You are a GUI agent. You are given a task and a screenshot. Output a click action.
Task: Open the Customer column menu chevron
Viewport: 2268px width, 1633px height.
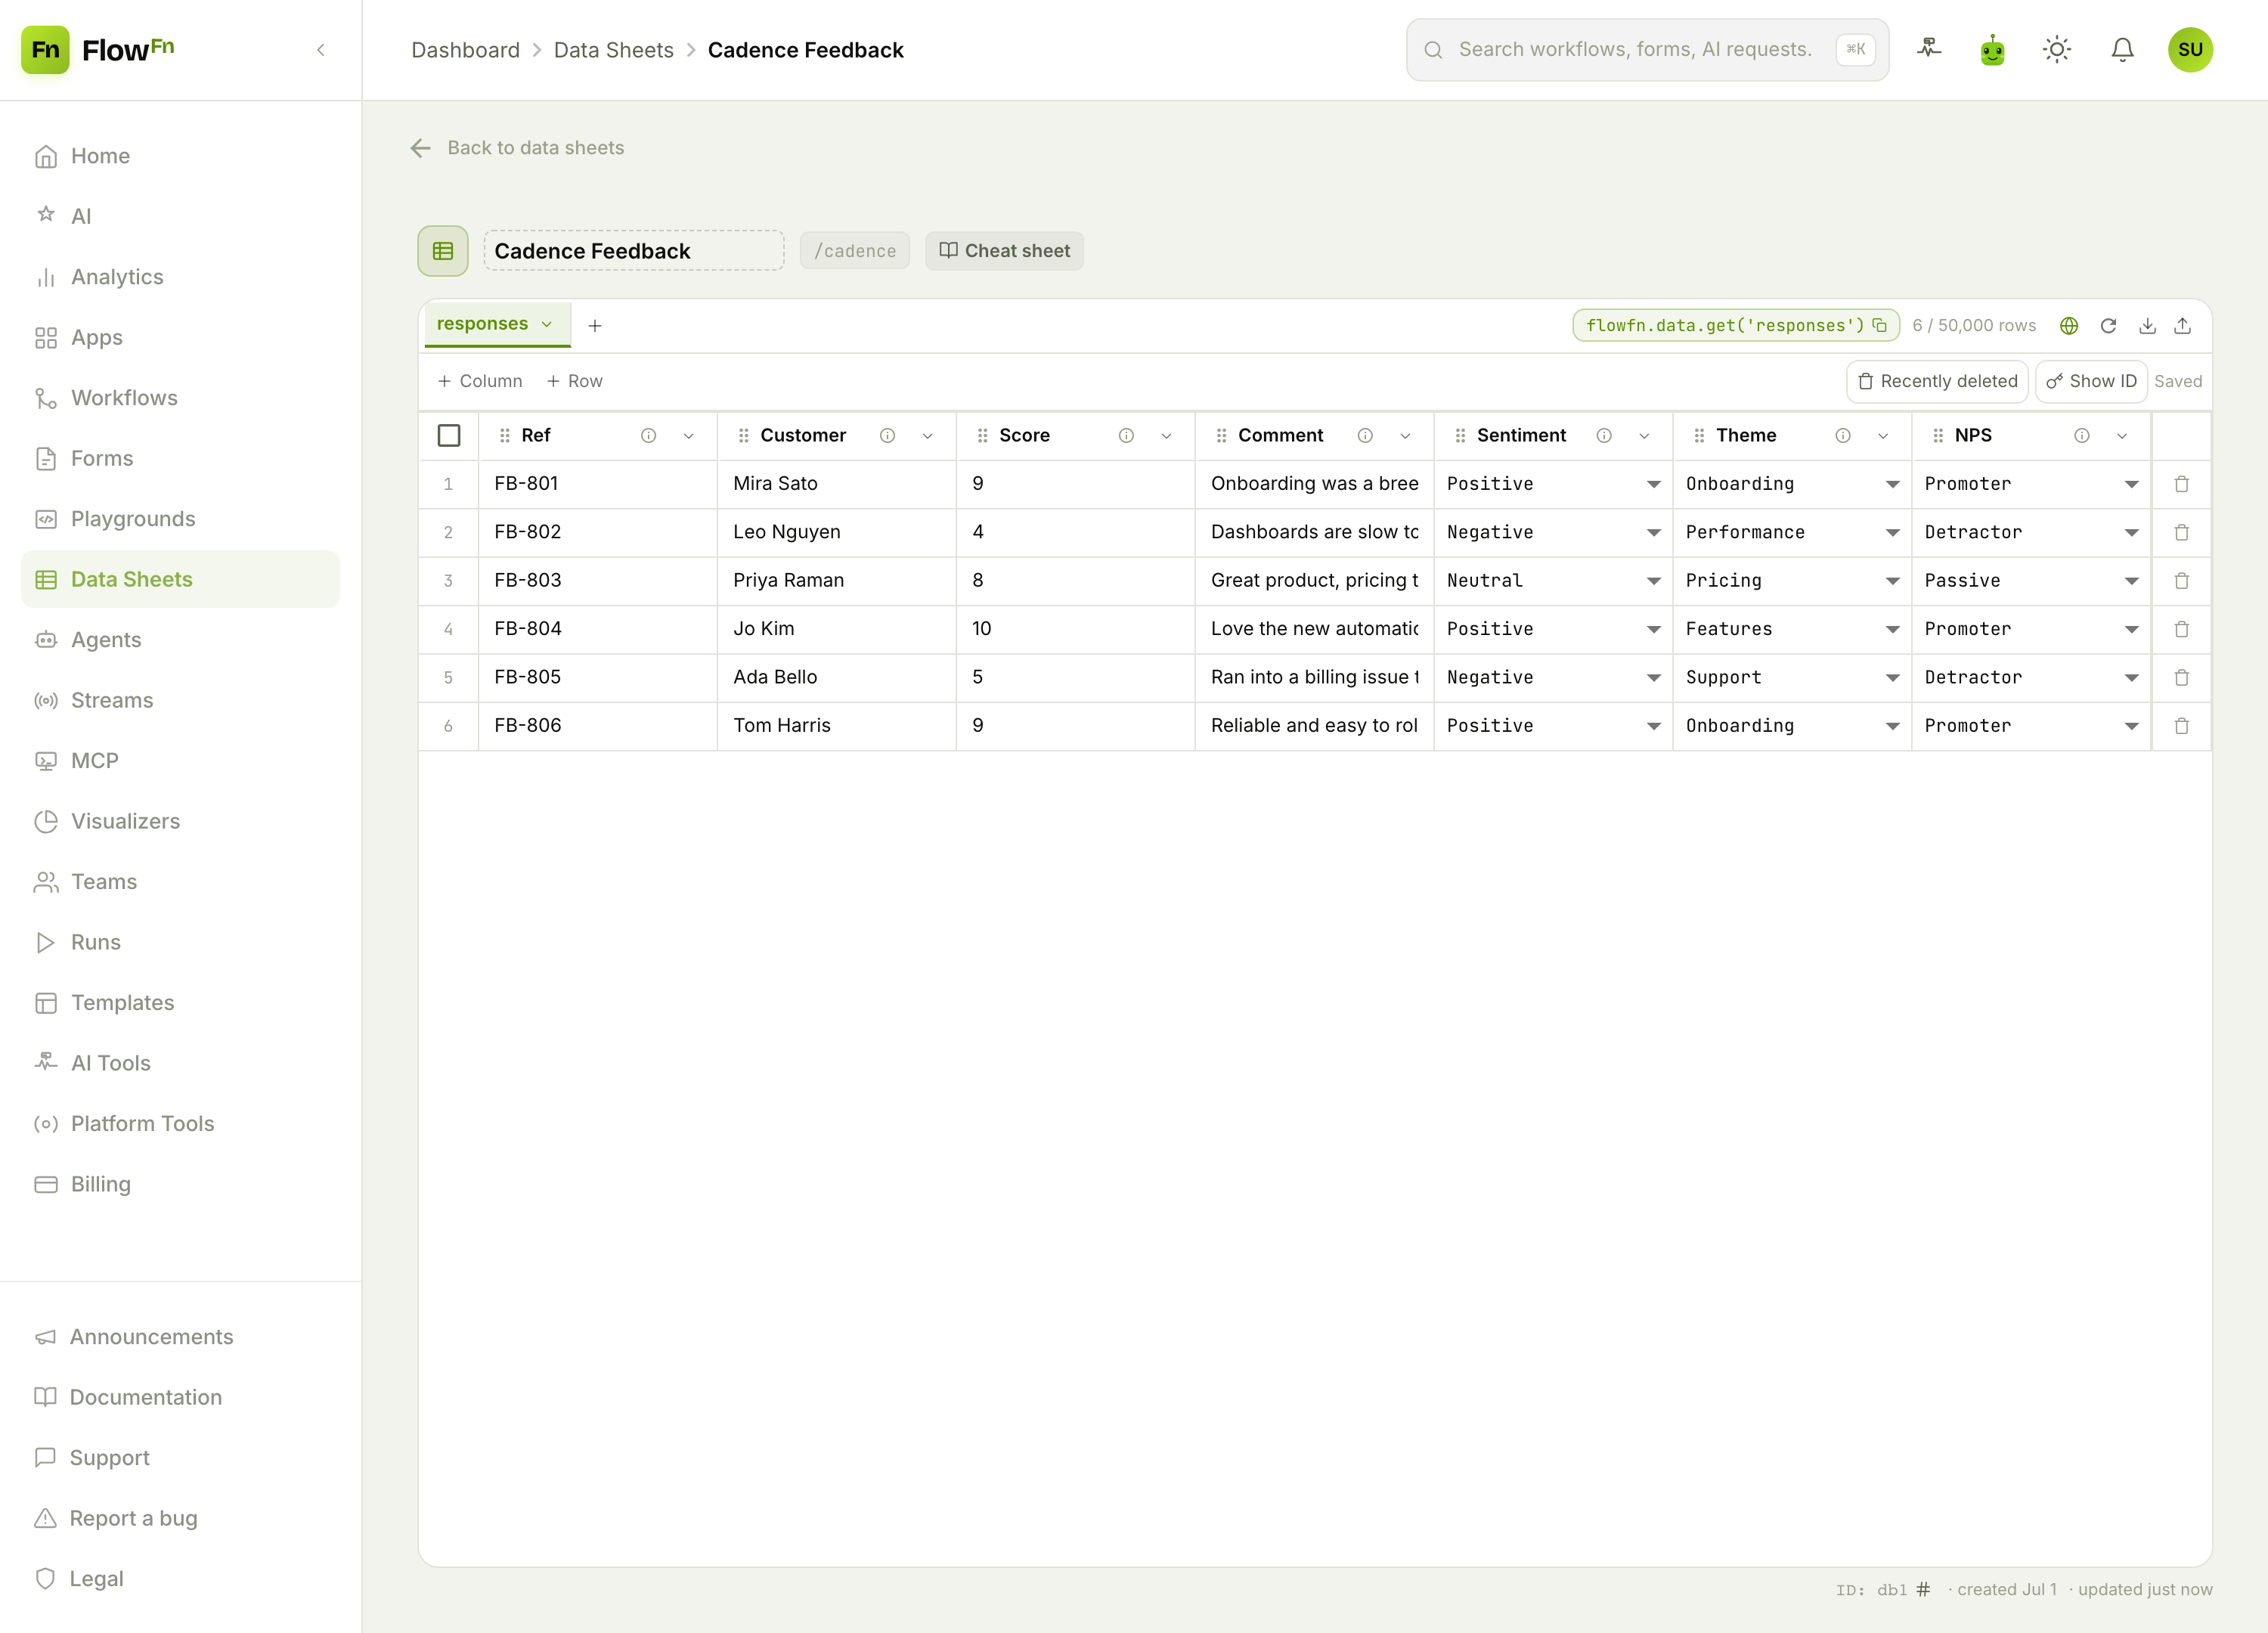pyautogui.click(x=927, y=435)
